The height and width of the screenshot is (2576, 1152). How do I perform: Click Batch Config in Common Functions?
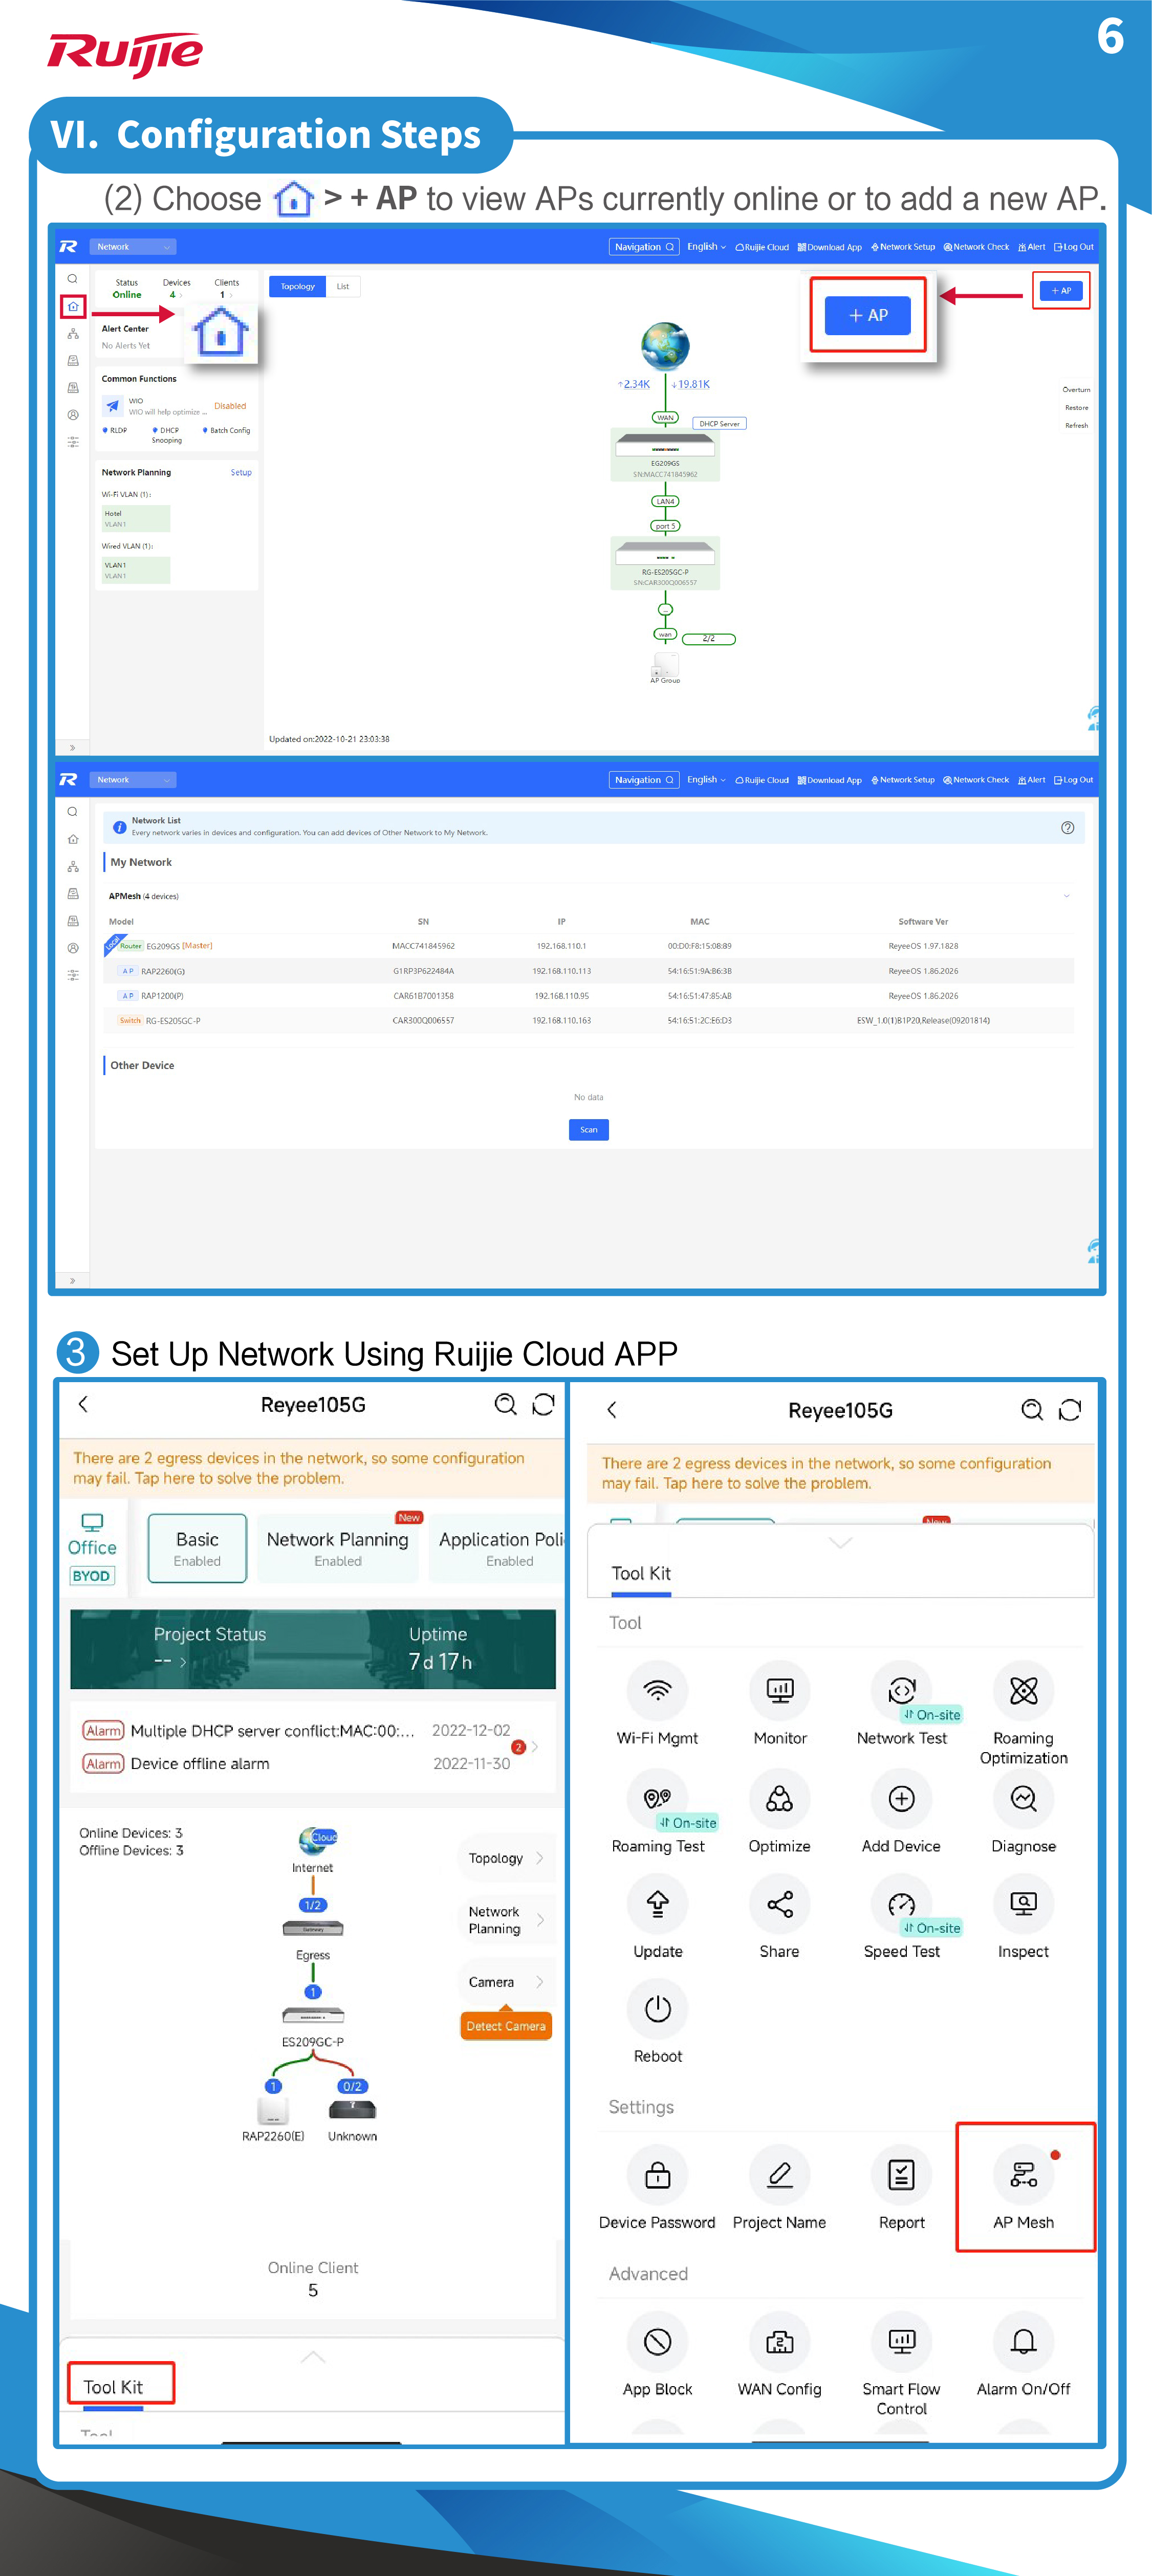[x=227, y=431]
